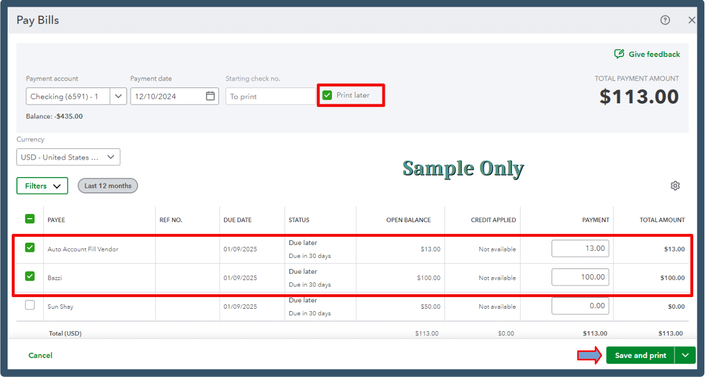Click the Save and print button
The height and width of the screenshot is (377, 705).
[x=640, y=355]
